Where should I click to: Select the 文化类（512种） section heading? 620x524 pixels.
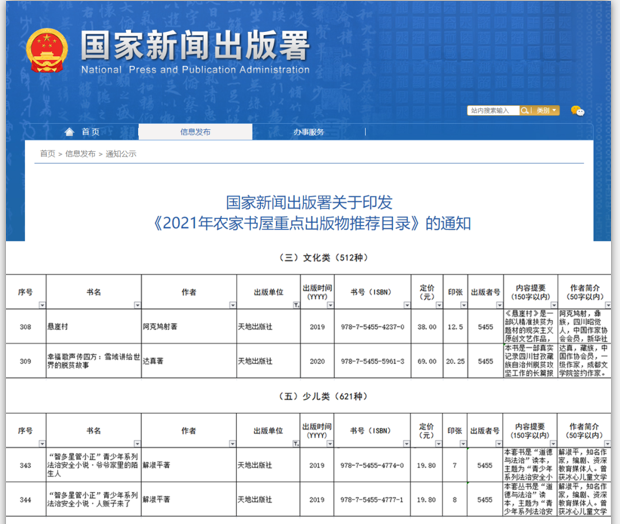(323, 257)
